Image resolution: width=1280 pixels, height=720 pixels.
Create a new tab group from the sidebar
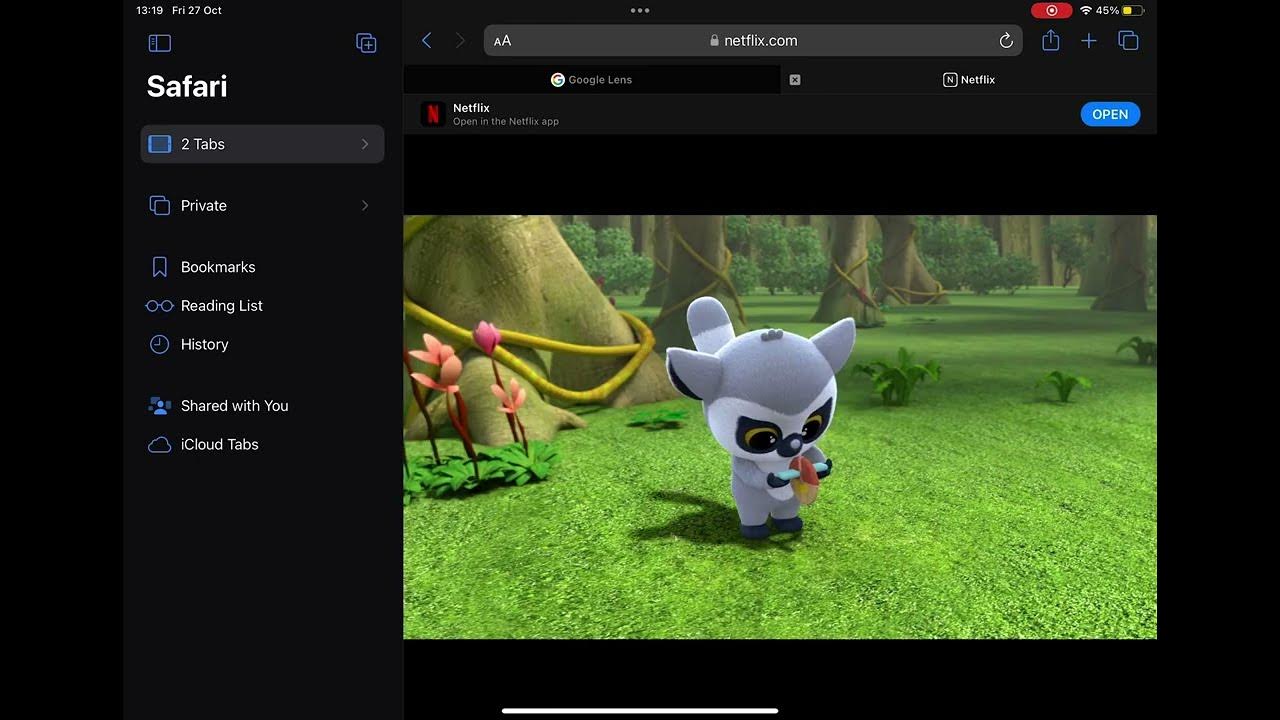366,43
